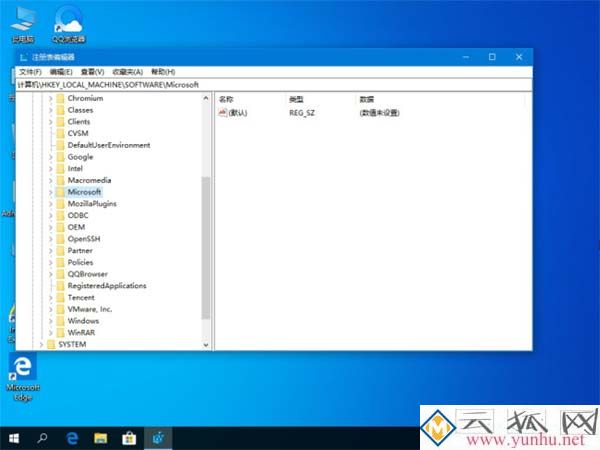Expand the Chromium key

click(51, 98)
